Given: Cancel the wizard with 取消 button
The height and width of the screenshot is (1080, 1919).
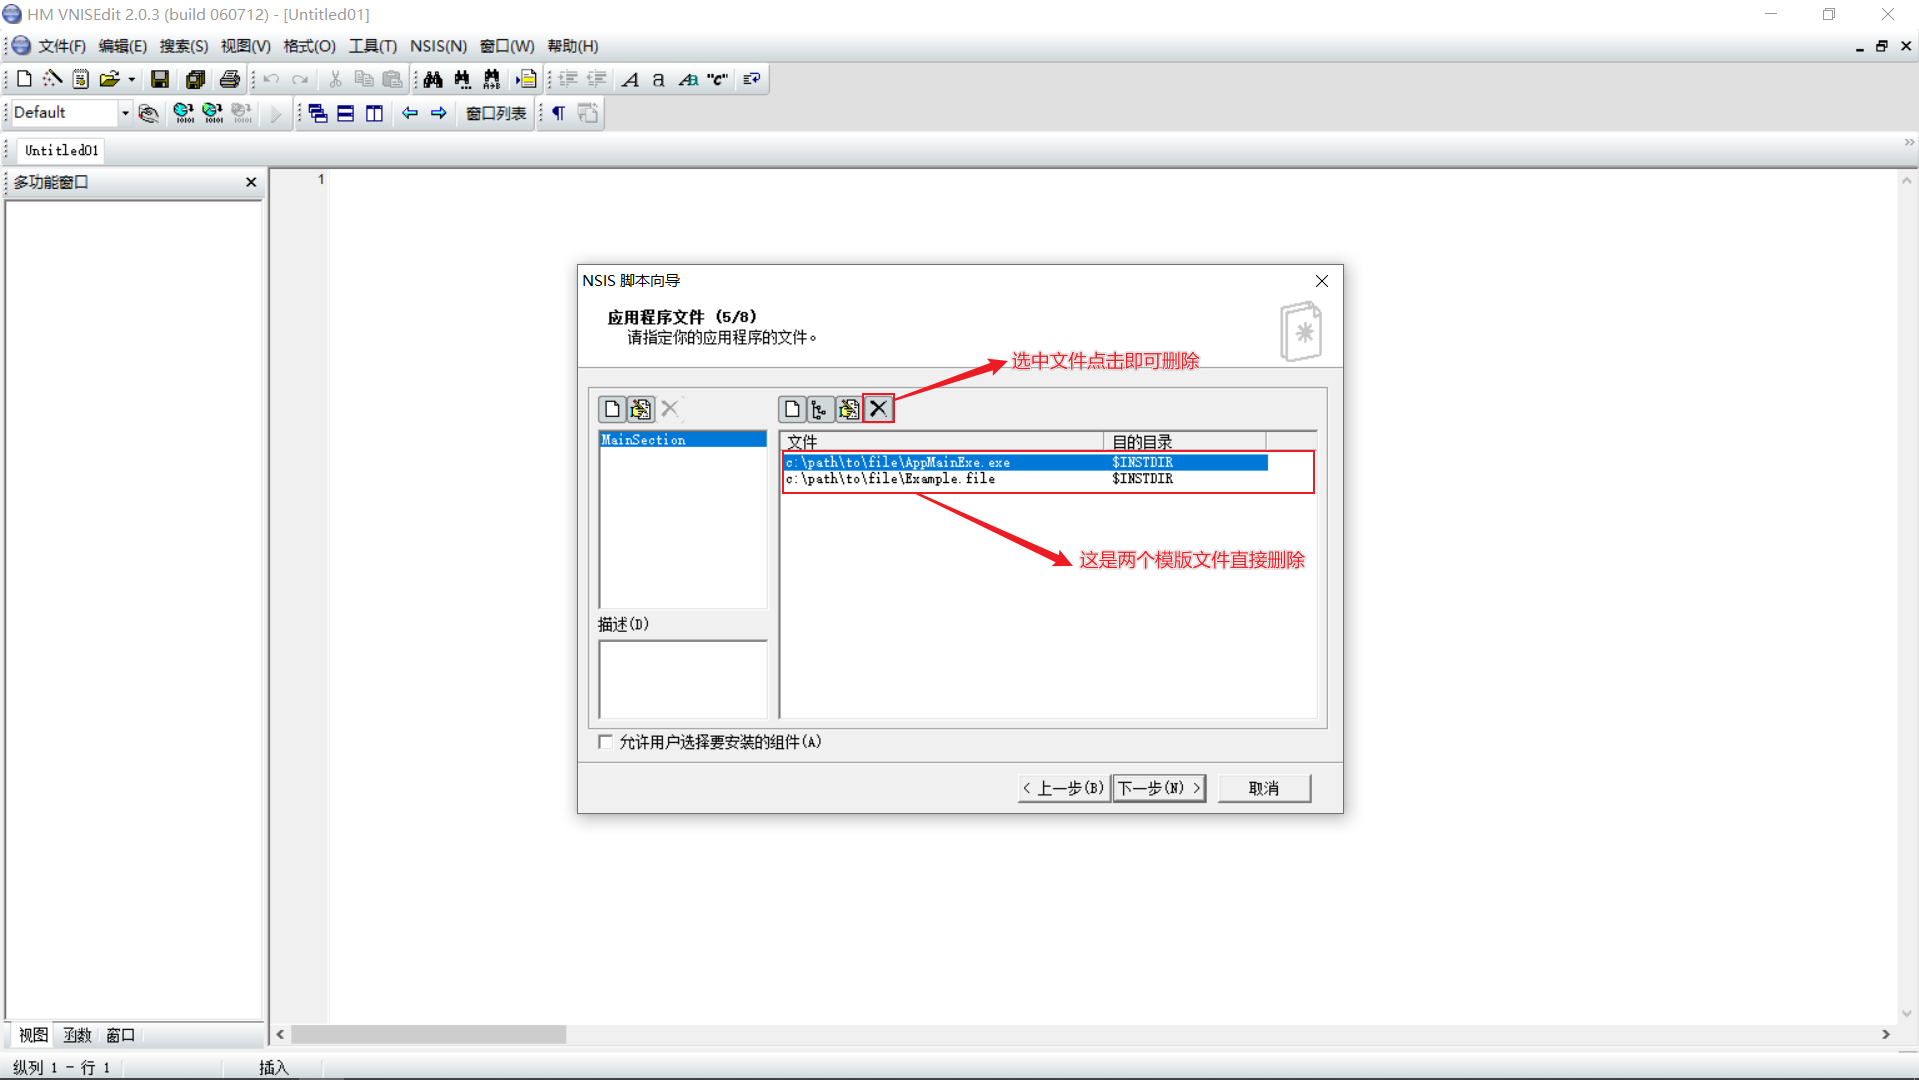Looking at the screenshot, I should point(1264,788).
